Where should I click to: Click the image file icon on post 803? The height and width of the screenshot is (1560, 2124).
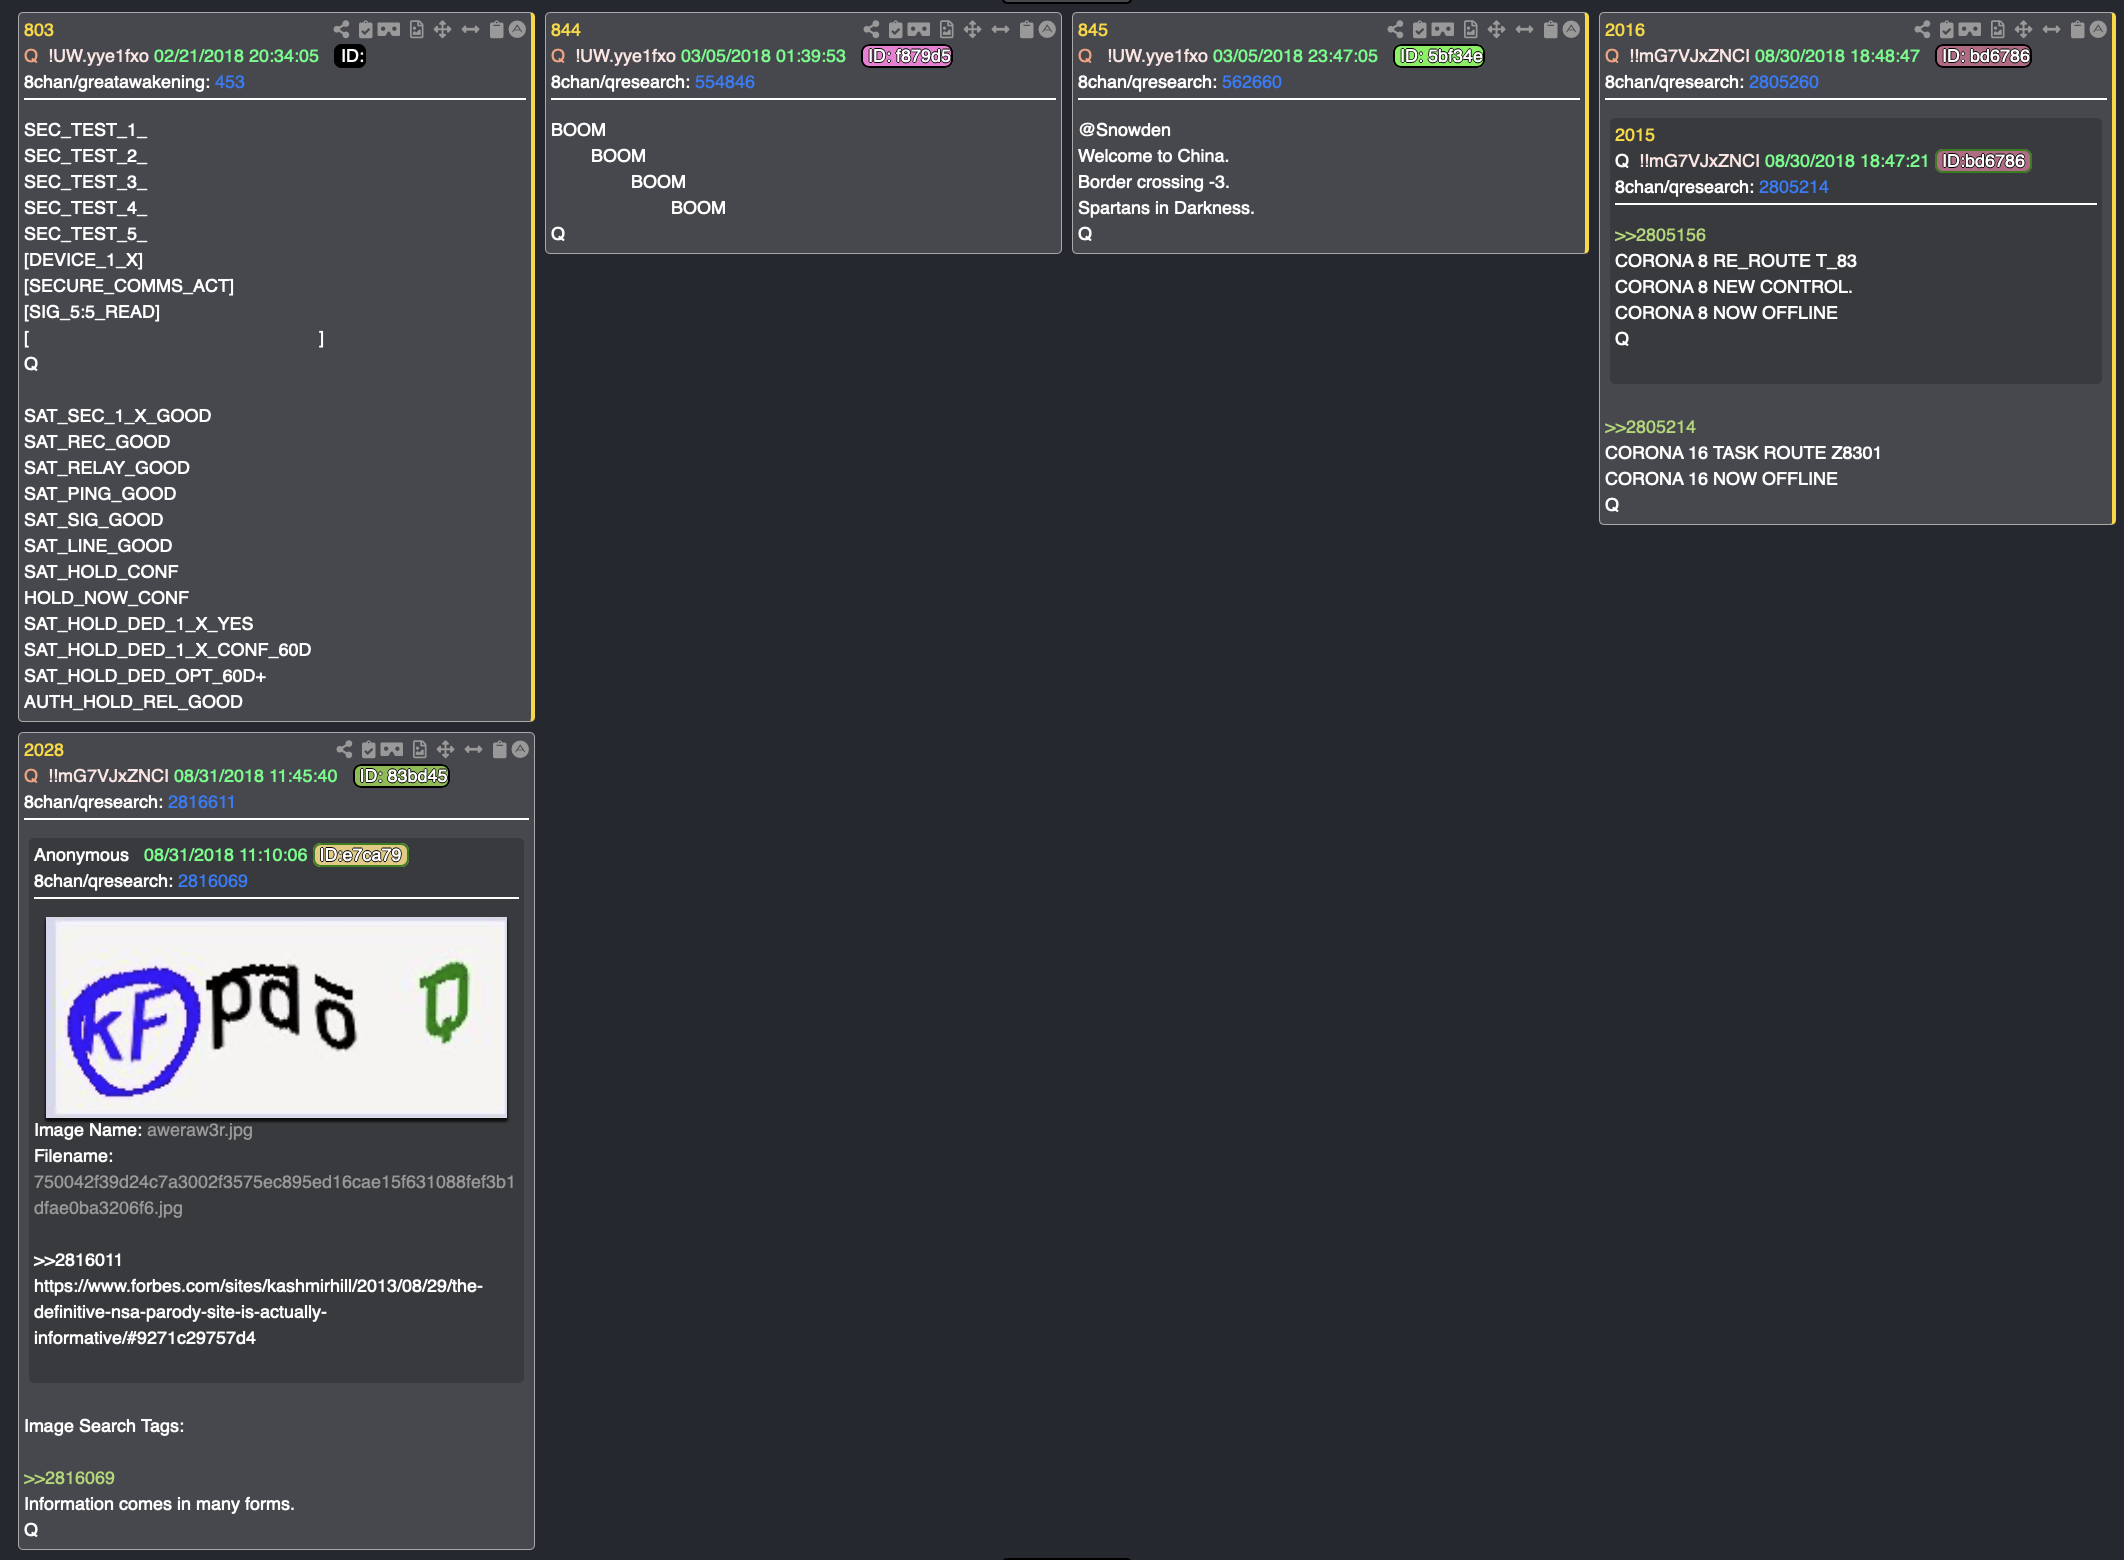416,30
